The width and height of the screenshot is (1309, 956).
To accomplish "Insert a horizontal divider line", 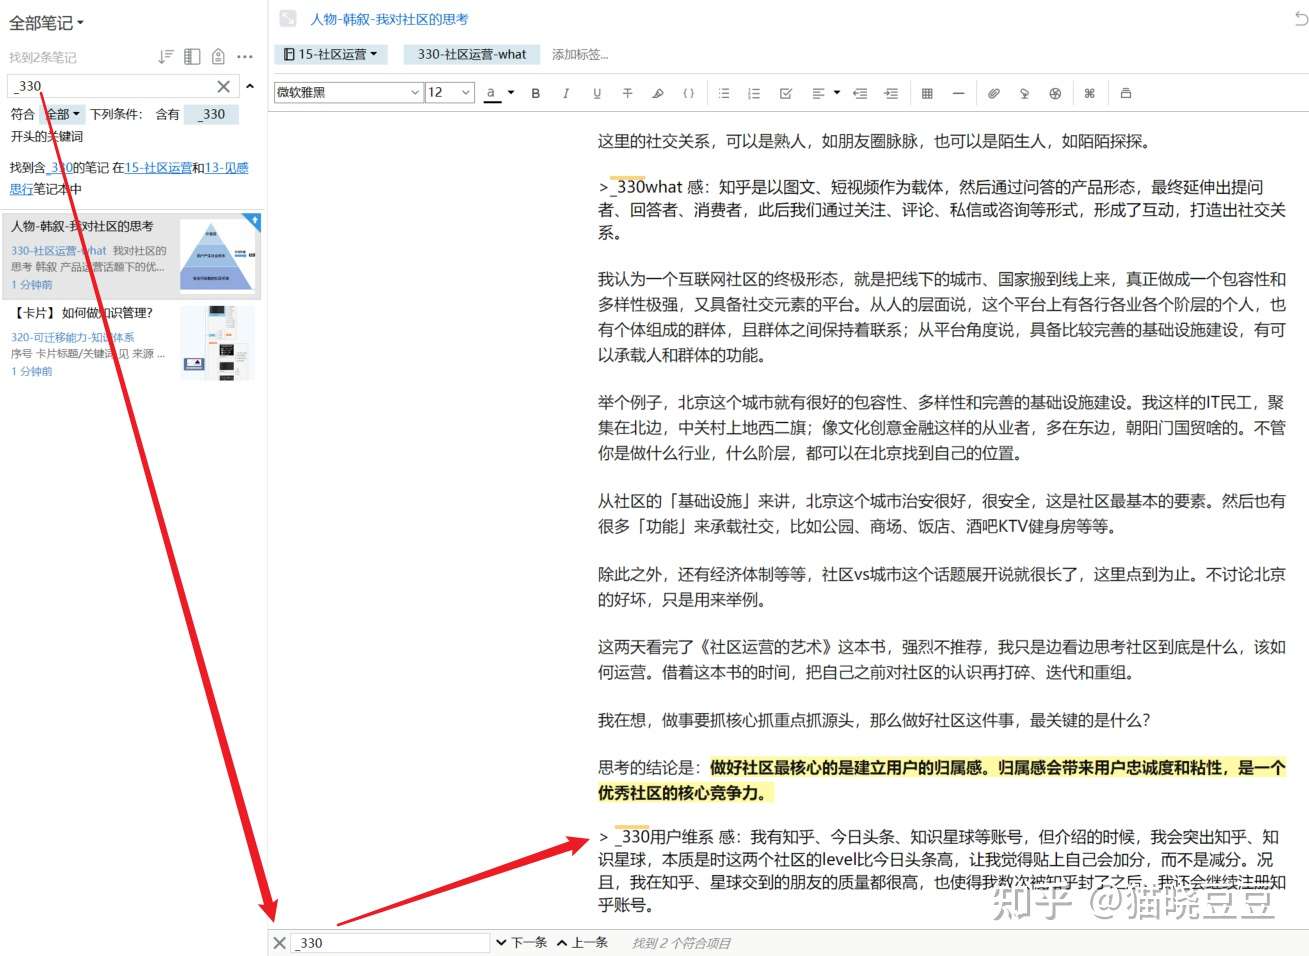I will click(x=958, y=92).
